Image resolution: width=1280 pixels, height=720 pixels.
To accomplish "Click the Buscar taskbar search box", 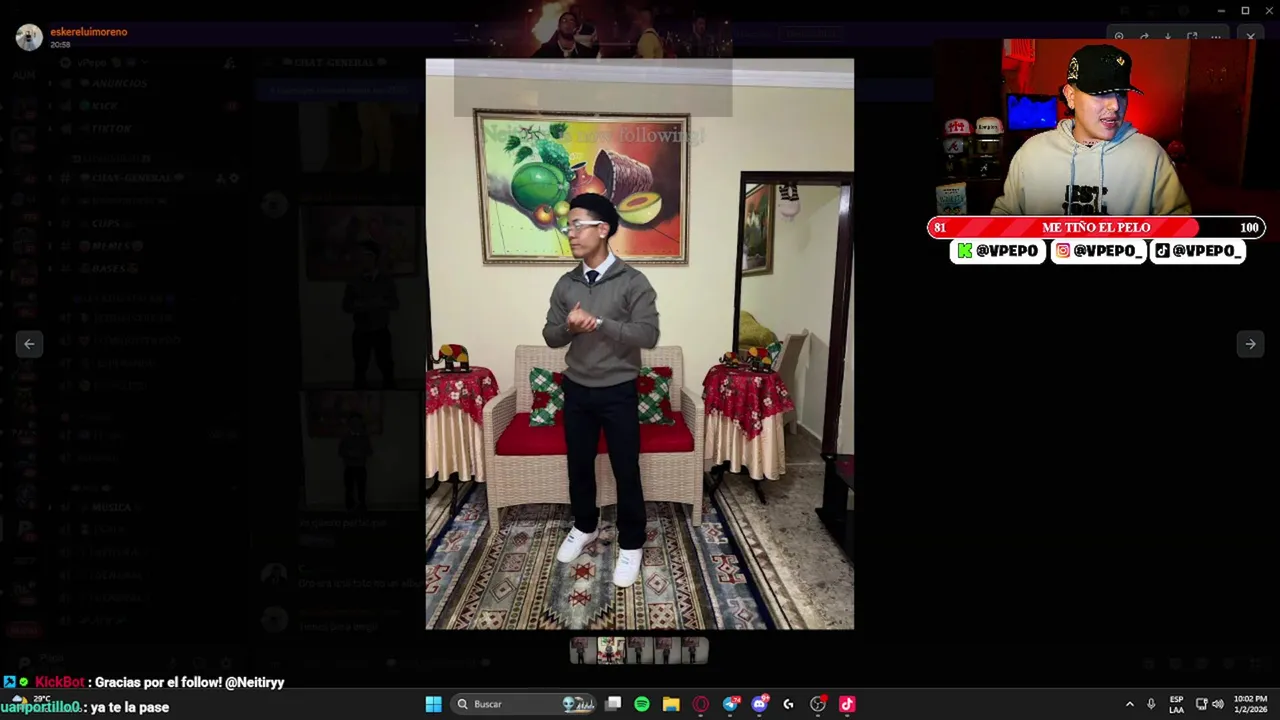I will click(x=523, y=704).
